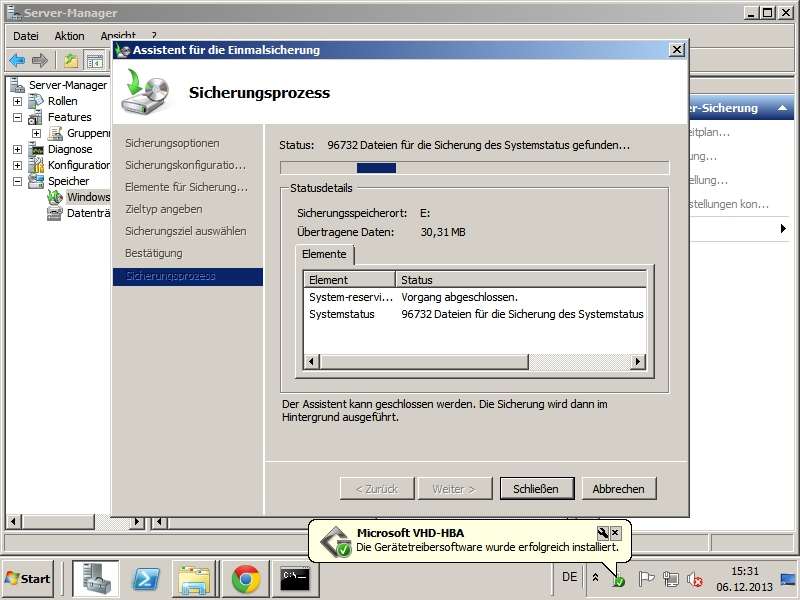
Task: Expand the Diagnose node
Action: (x=17, y=149)
